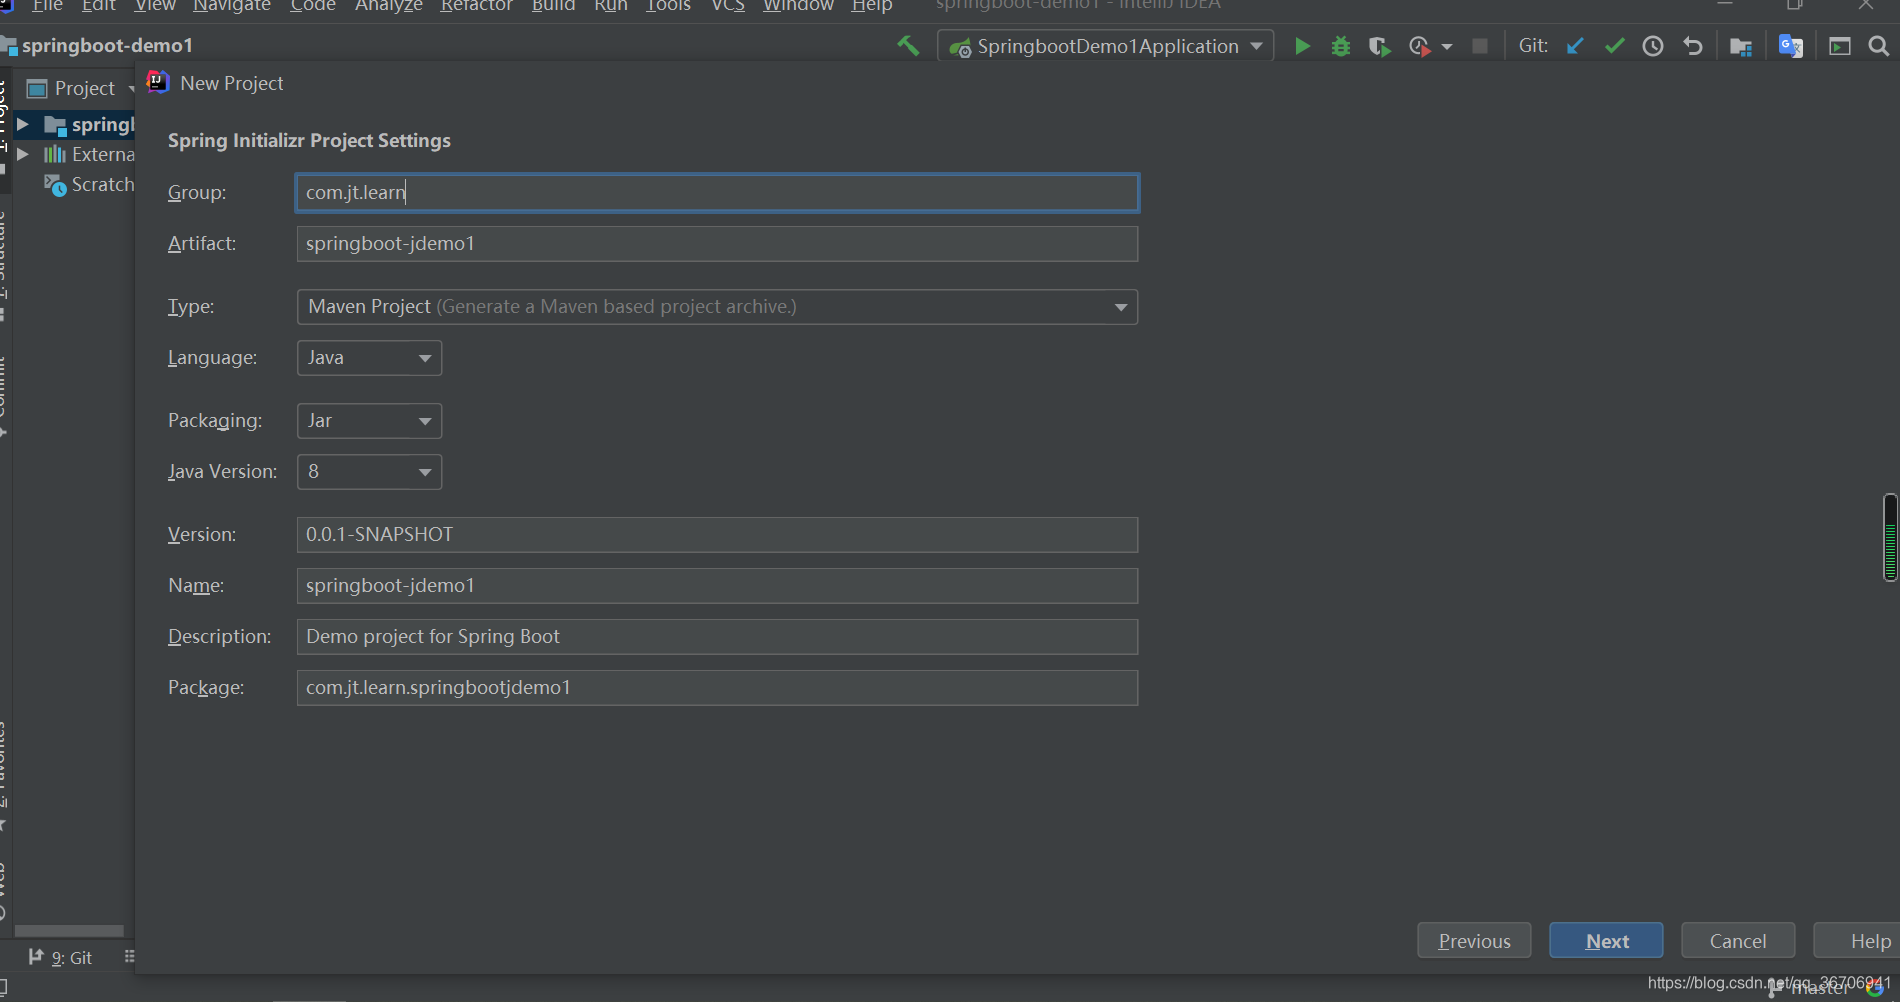Open Search Everywhere magnifier icon
Image resolution: width=1900 pixels, height=1002 pixels.
tap(1879, 46)
